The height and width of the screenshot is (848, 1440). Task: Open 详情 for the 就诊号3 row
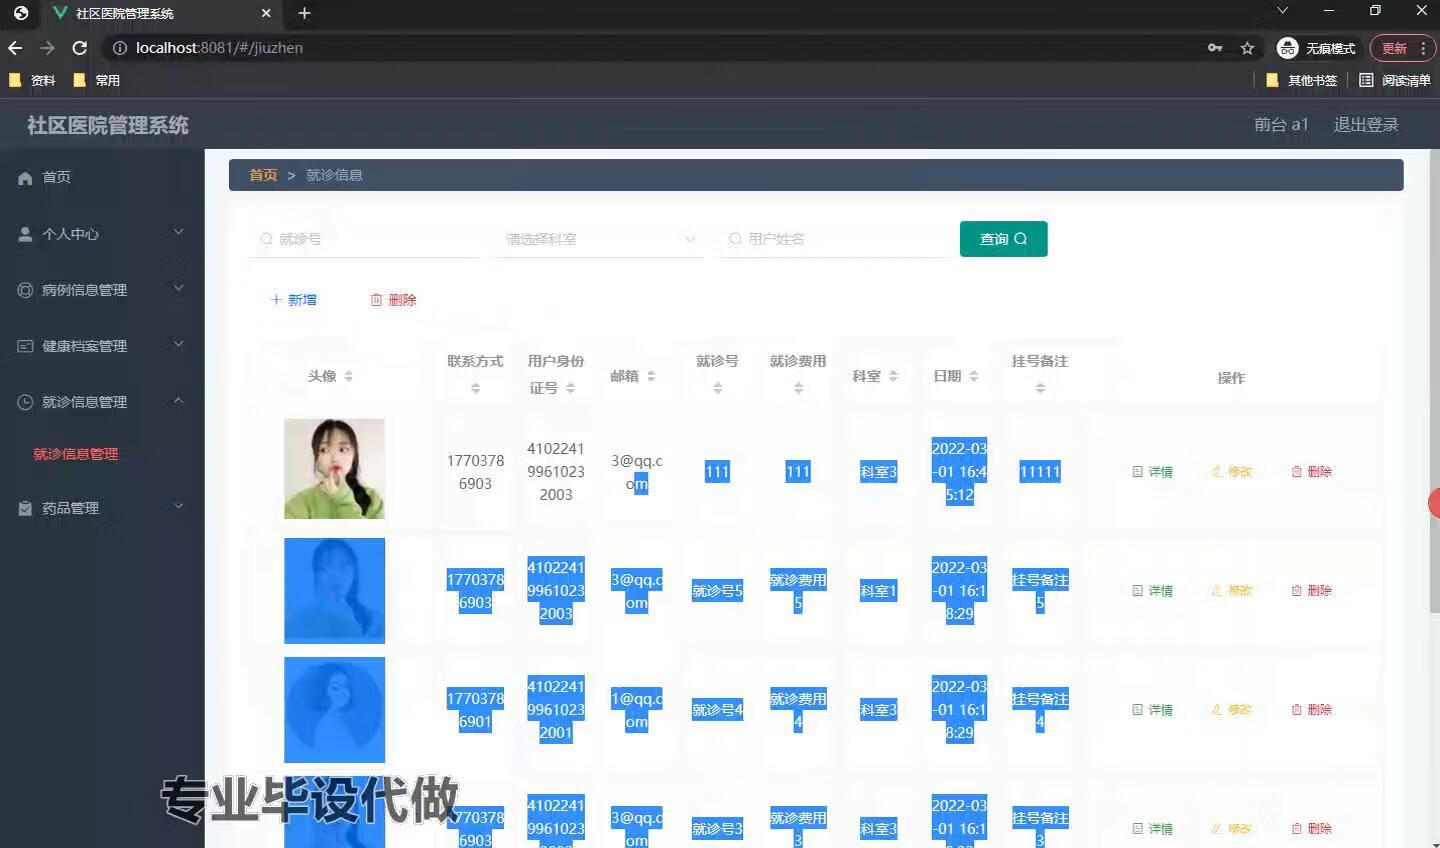pyautogui.click(x=1152, y=829)
